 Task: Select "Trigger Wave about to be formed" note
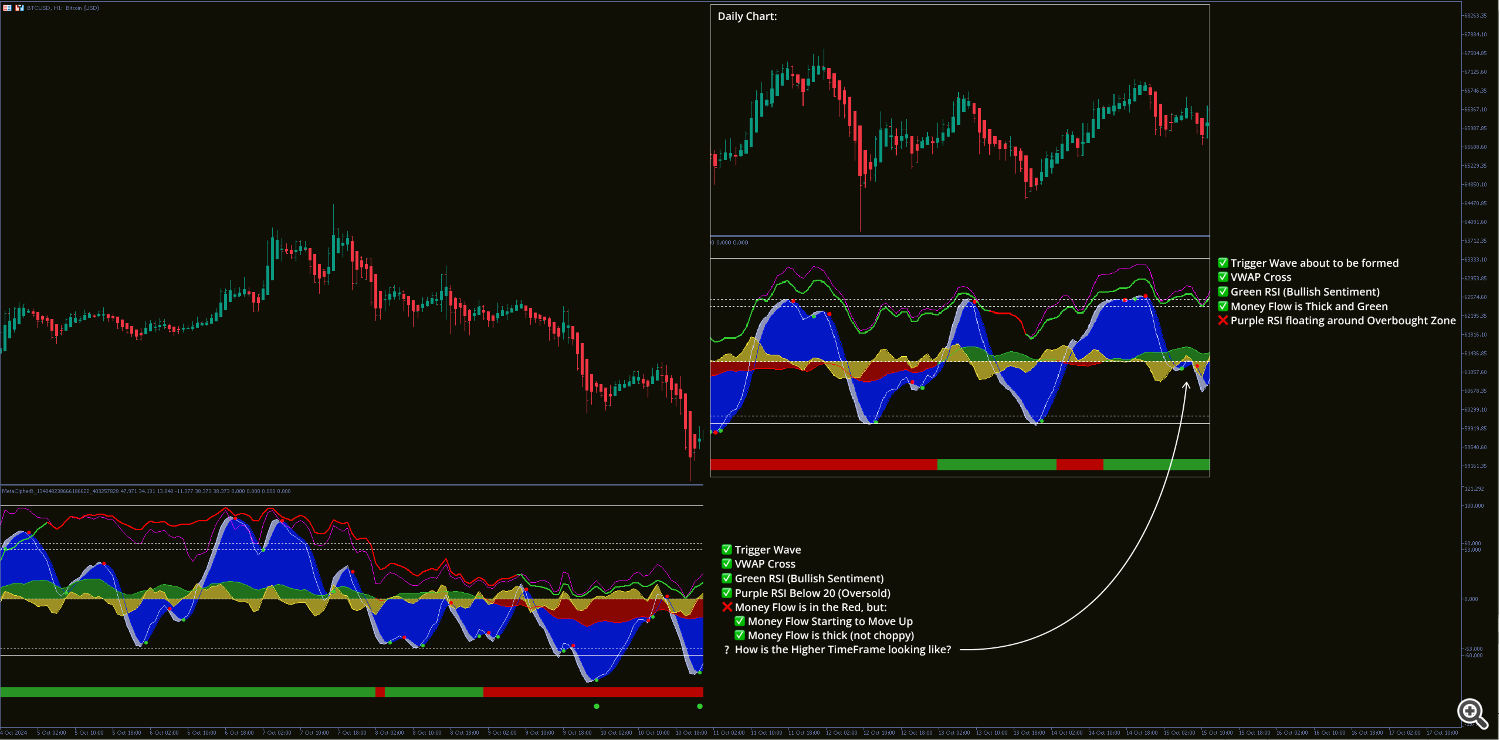[1315, 263]
